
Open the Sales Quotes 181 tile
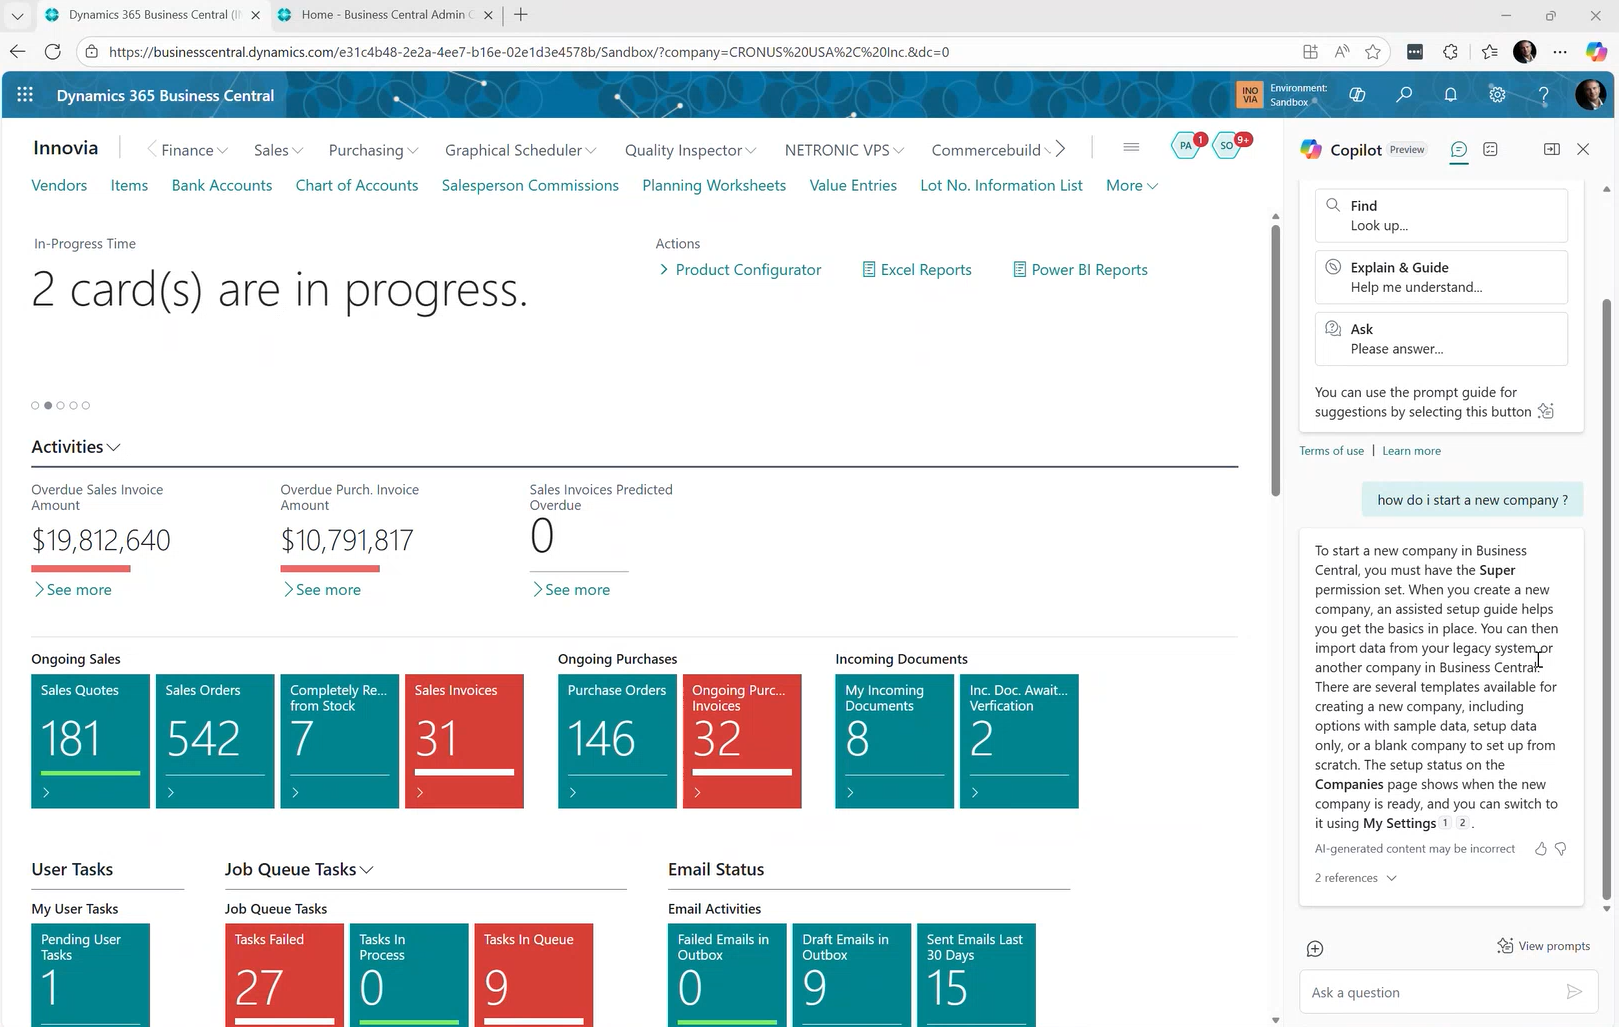point(91,741)
